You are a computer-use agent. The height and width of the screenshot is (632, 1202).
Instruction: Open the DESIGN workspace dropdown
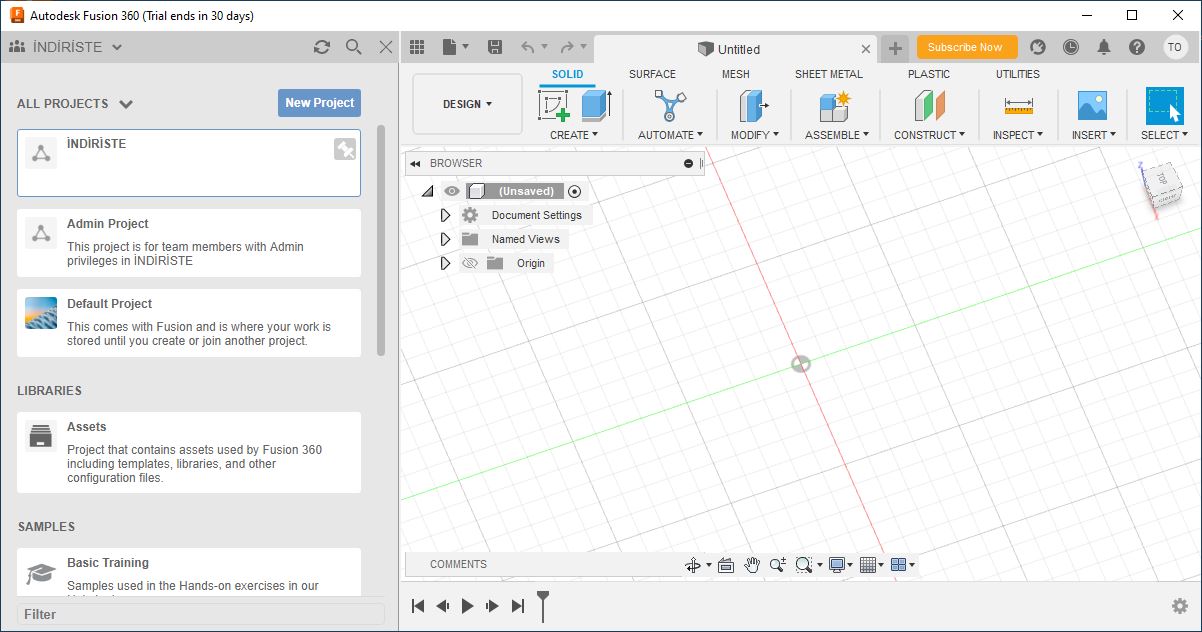[x=467, y=104]
